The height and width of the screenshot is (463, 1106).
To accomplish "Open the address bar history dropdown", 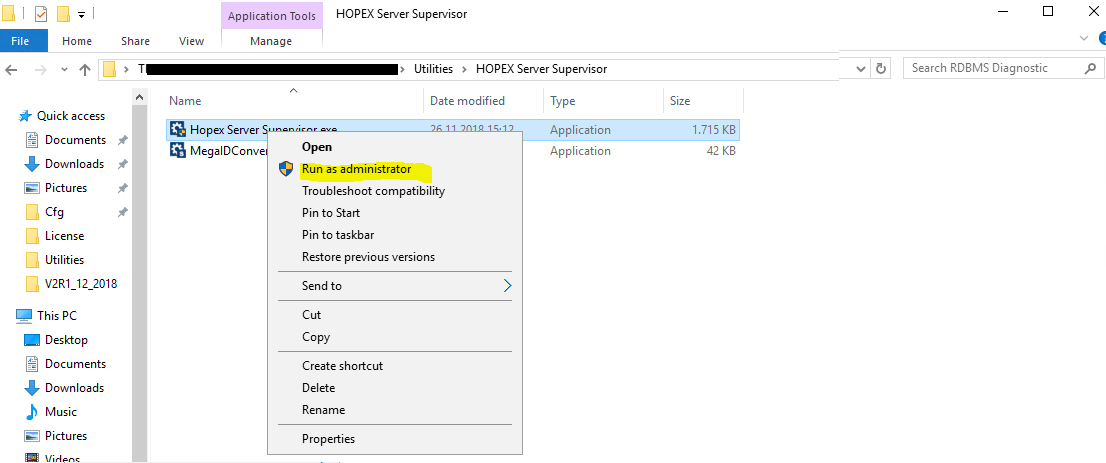I will (x=861, y=68).
